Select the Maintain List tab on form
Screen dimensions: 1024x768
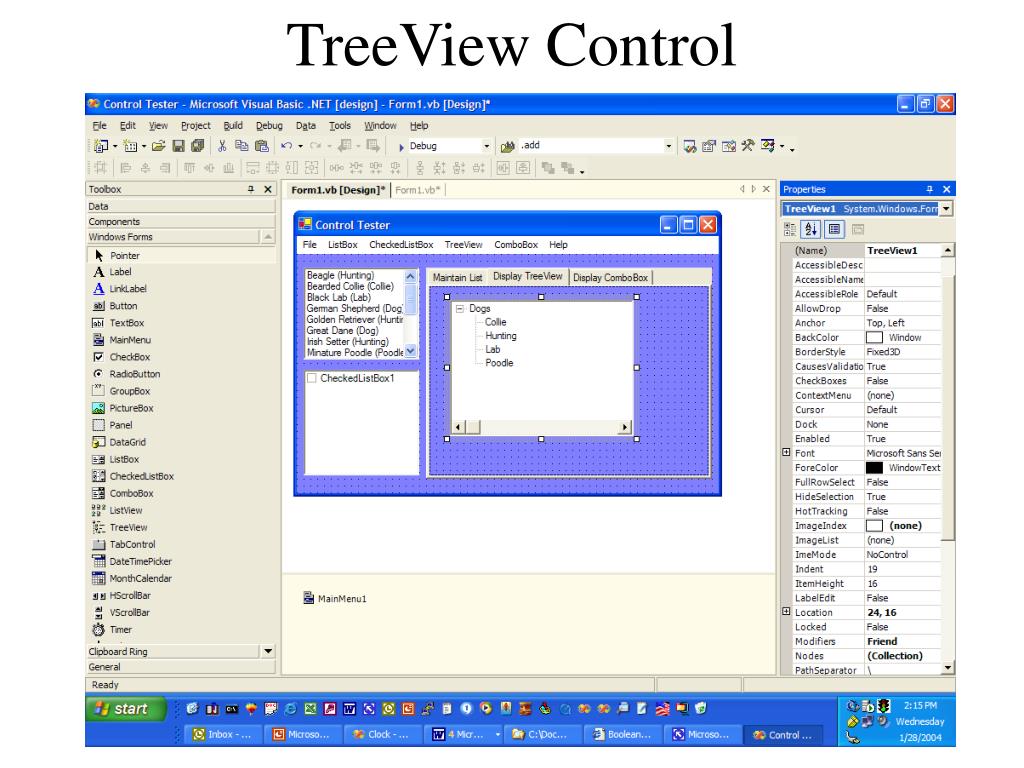point(457,278)
